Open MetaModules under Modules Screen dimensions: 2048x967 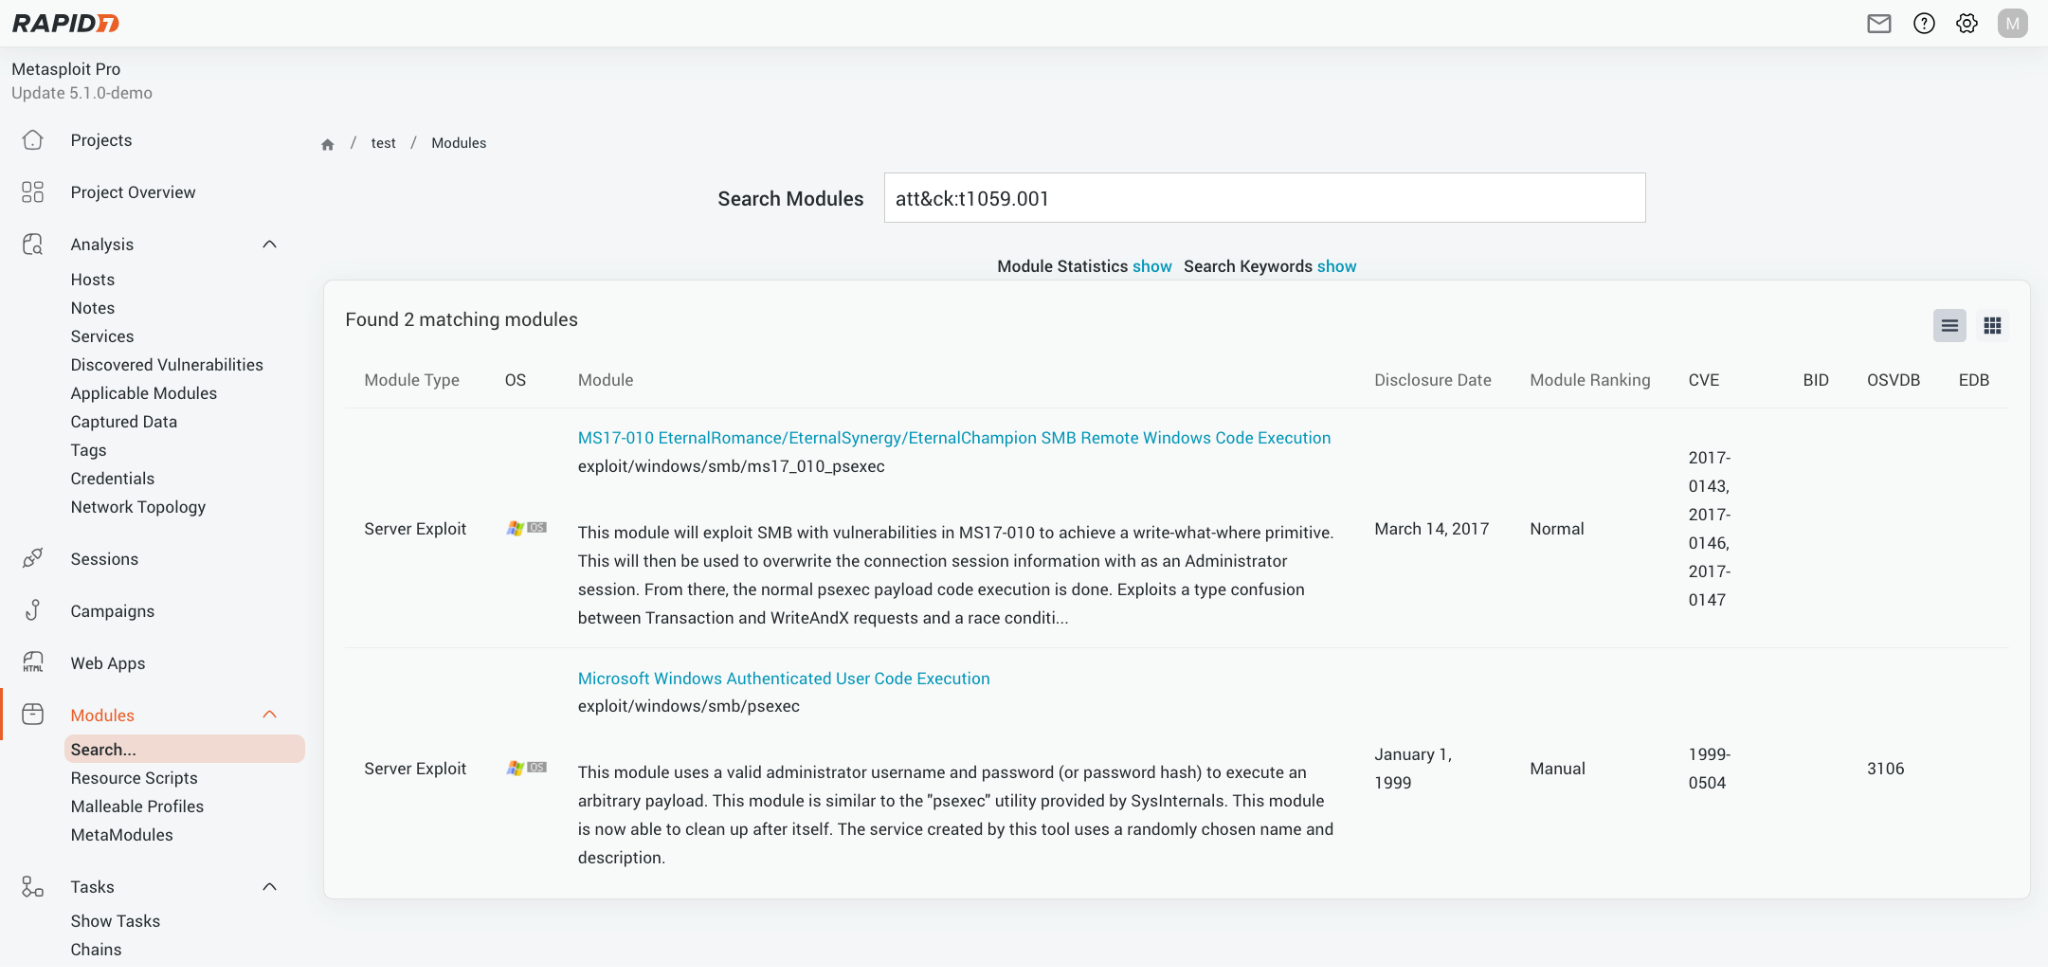pyautogui.click(x=122, y=835)
